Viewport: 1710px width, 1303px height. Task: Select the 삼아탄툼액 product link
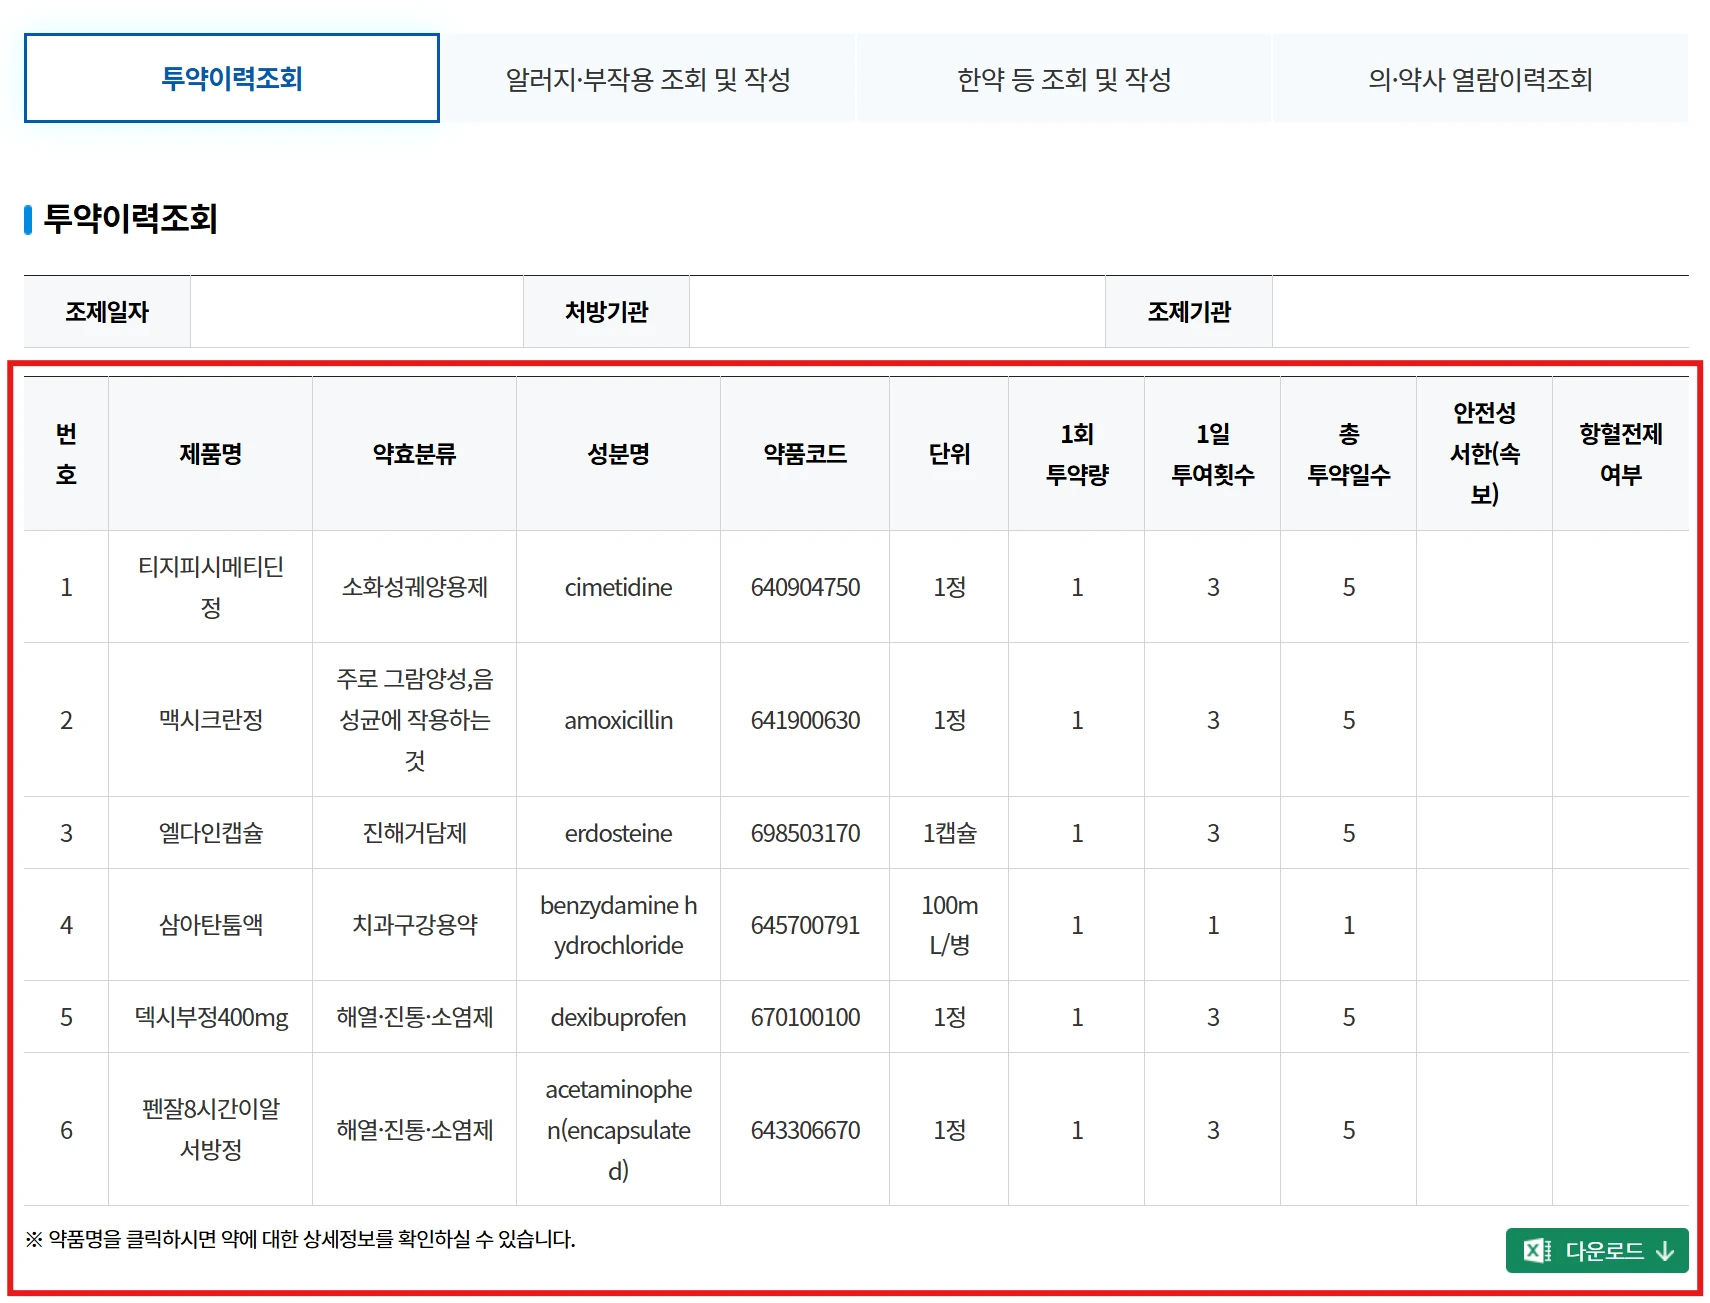click(x=210, y=925)
